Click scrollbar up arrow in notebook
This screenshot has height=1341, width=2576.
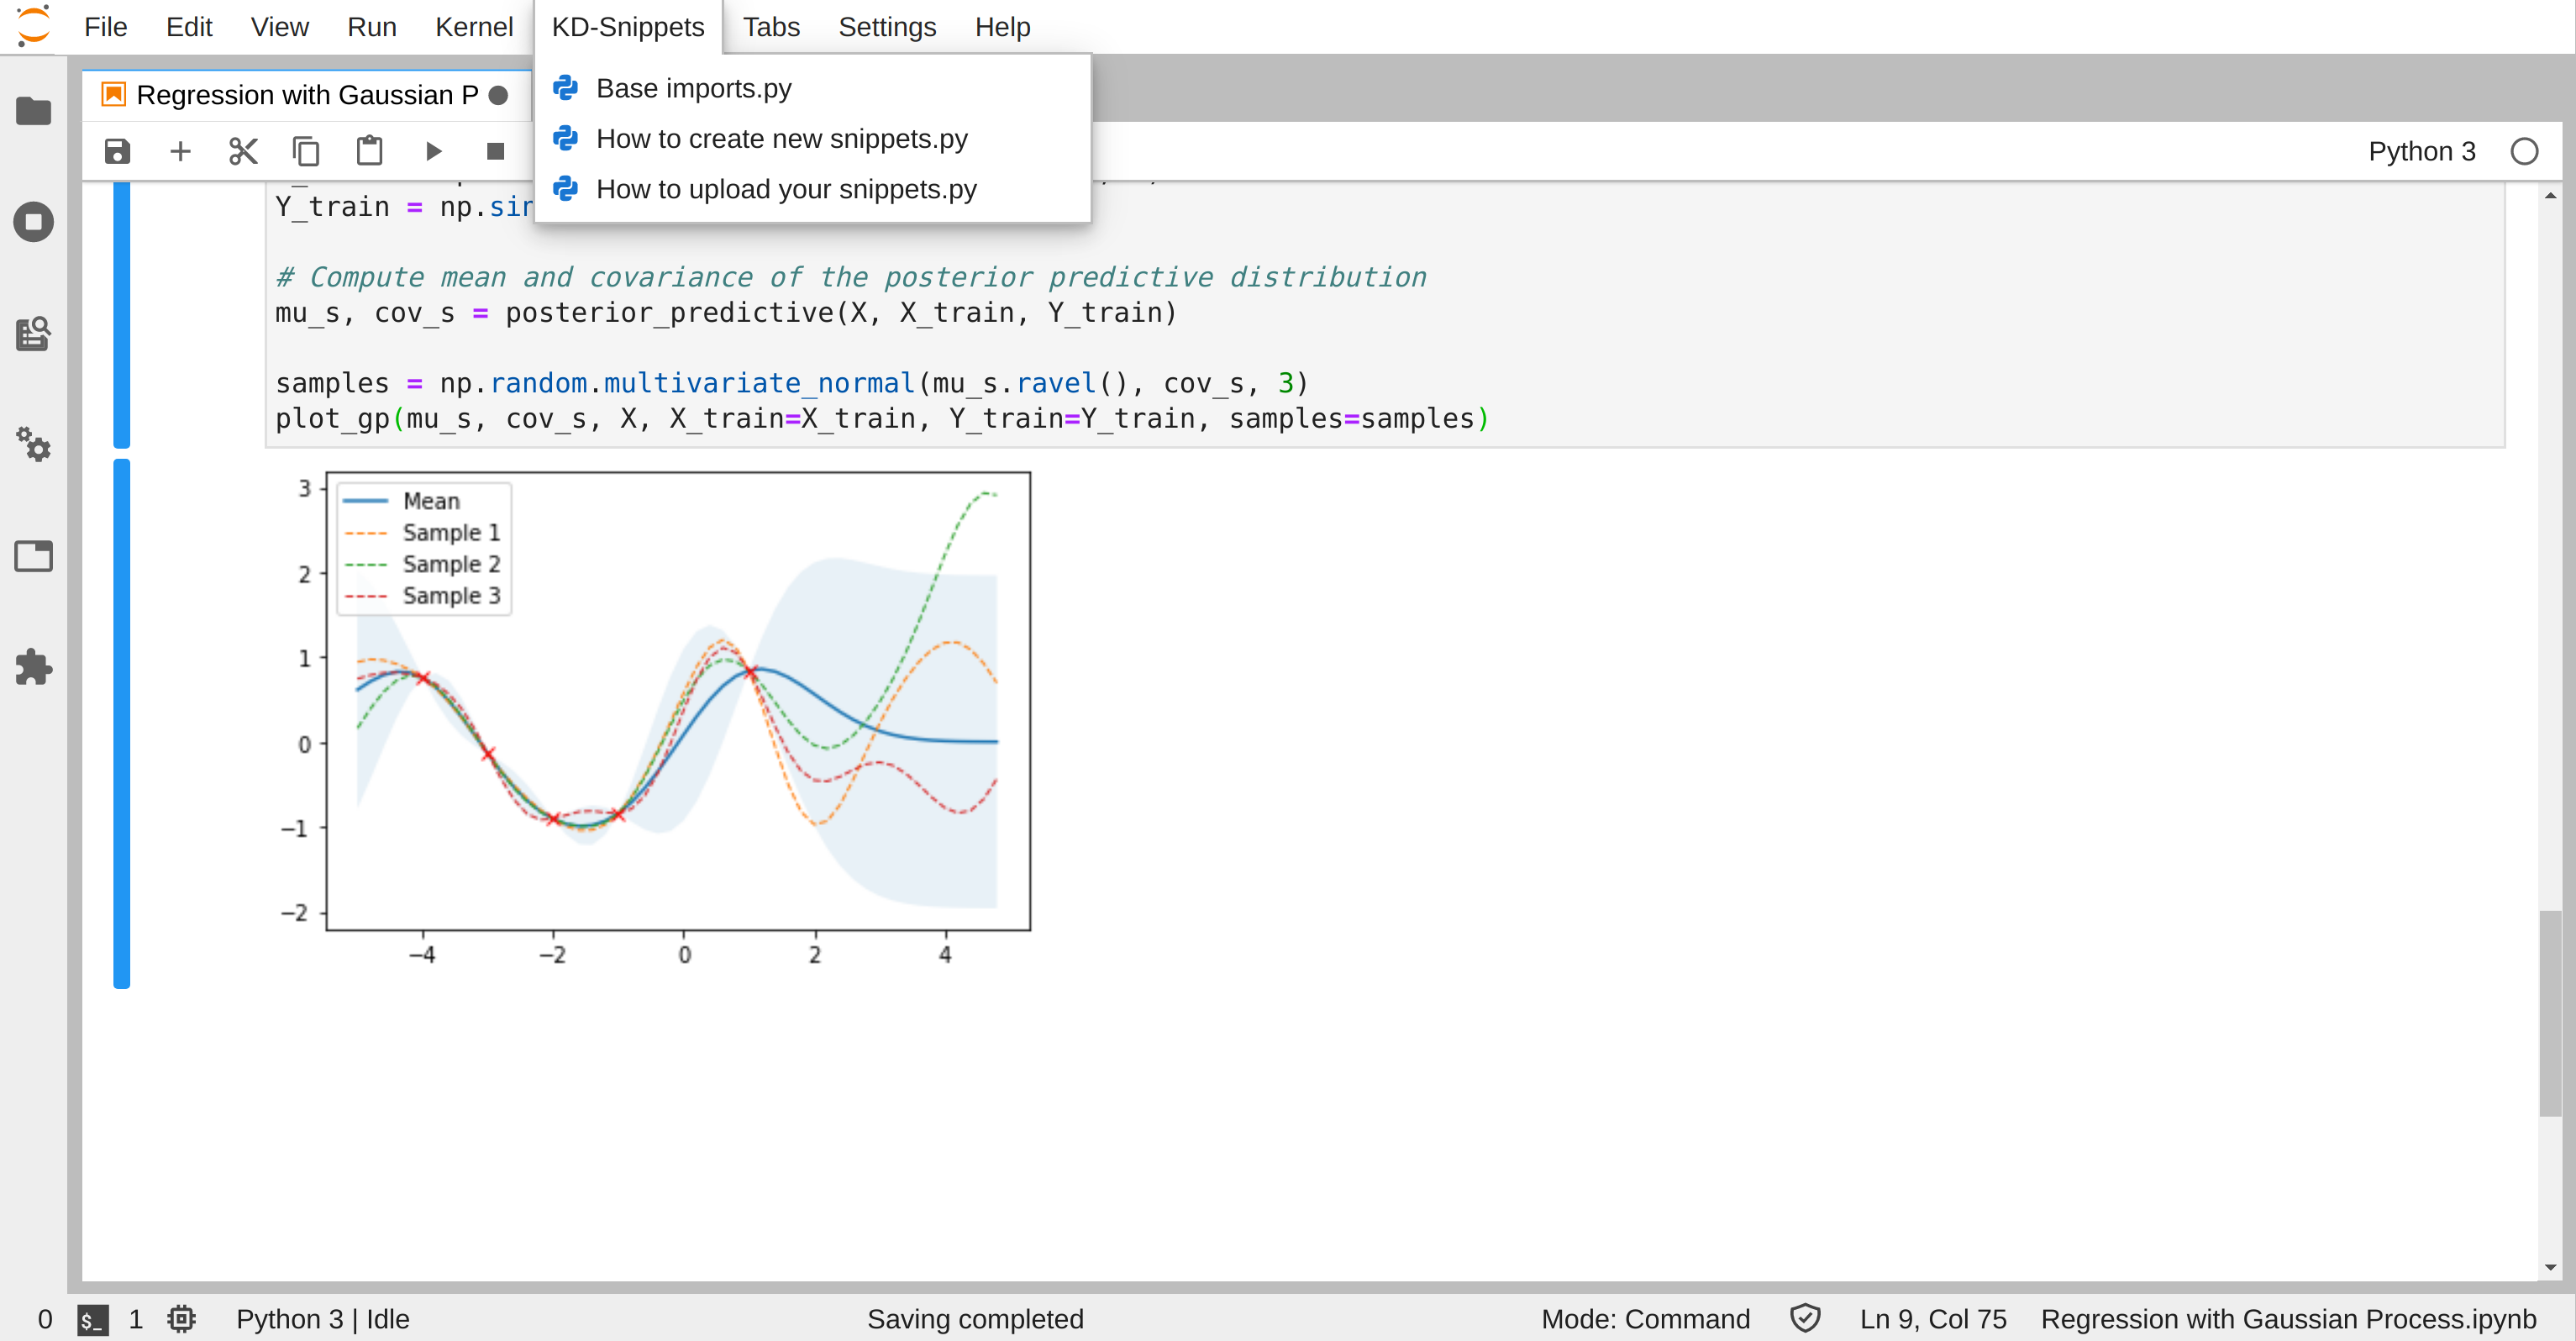2550,196
